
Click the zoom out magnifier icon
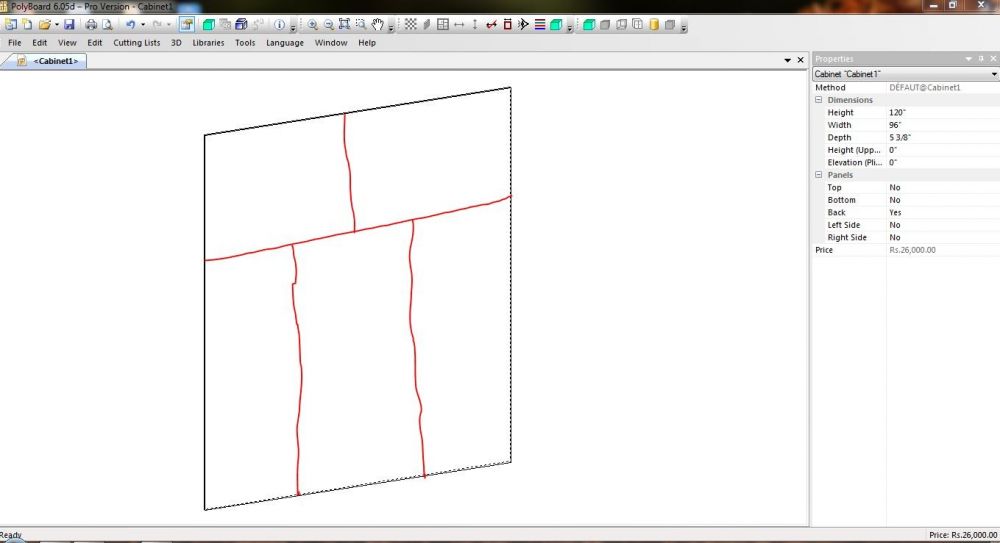point(328,24)
